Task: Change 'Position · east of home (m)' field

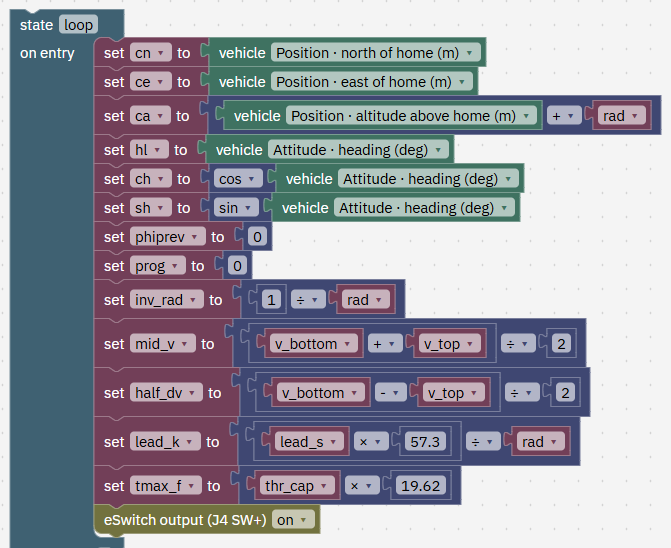Action: (x=372, y=82)
